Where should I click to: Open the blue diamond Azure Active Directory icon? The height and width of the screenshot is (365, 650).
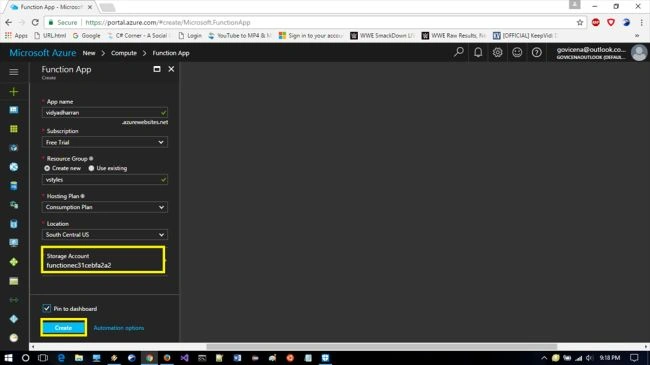pyautogui.click(x=14, y=319)
